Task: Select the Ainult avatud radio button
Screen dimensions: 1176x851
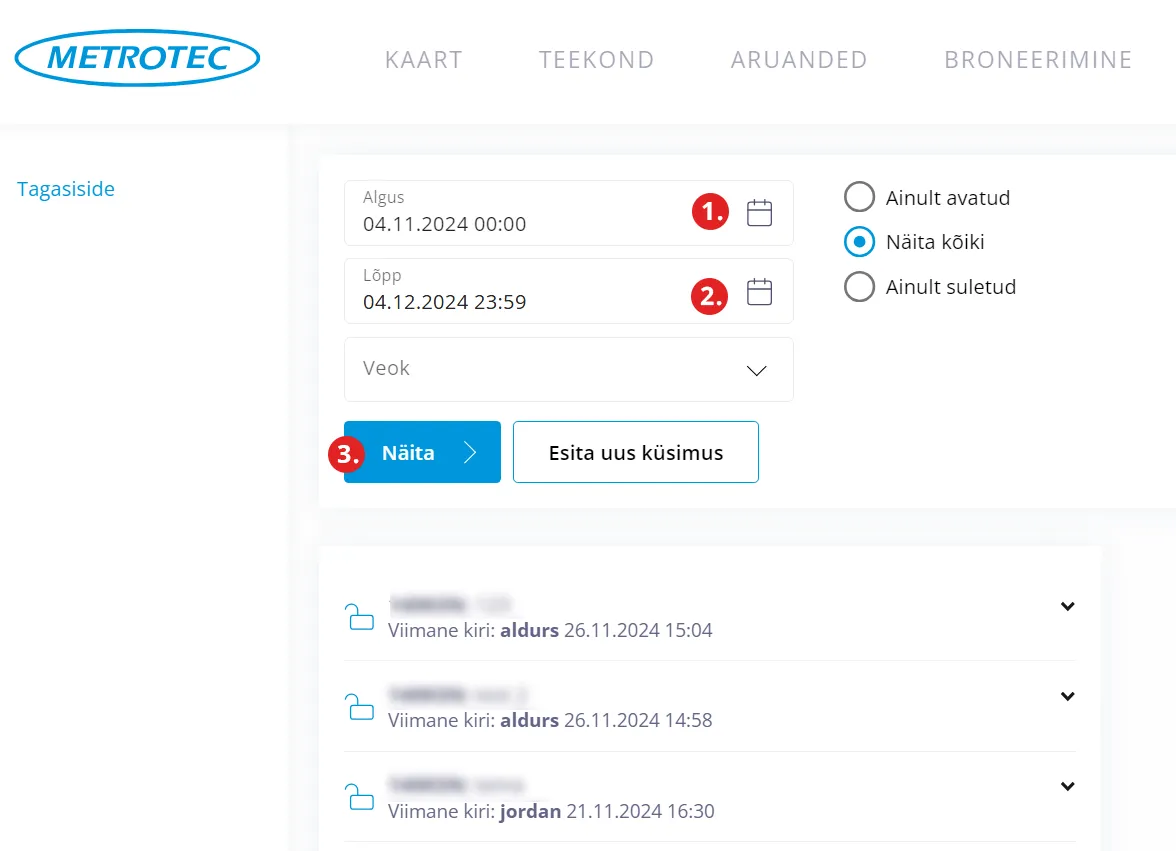Action: click(859, 197)
